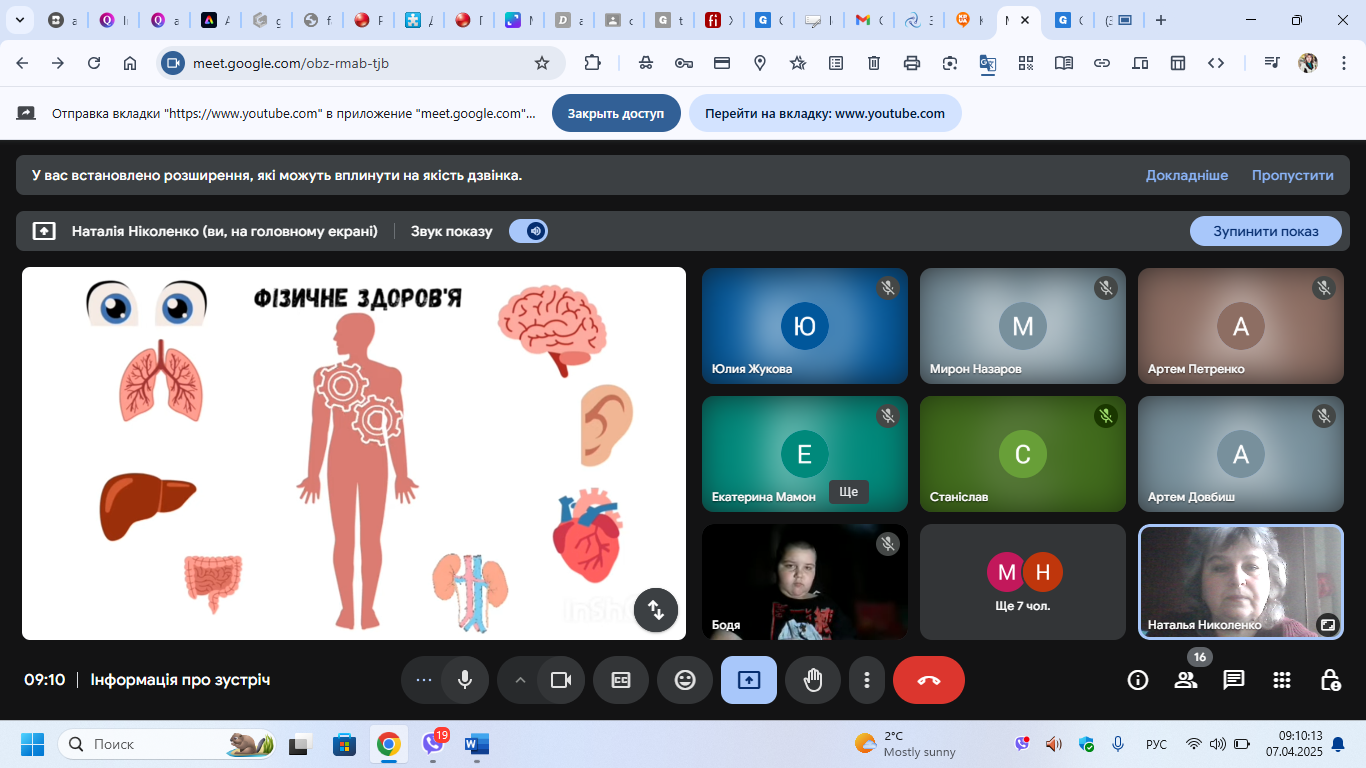Click Перейти на вкладку: www.youtube.com
The image size is (1366, 768).
click(x=825, y=113)
